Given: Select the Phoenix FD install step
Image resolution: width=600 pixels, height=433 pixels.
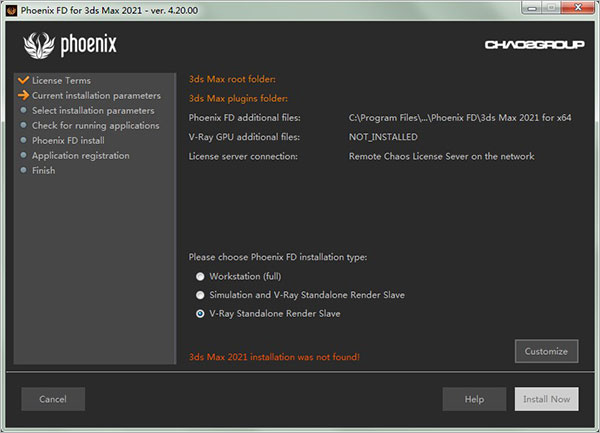Looking at the screenshot, I should point(68,140).
